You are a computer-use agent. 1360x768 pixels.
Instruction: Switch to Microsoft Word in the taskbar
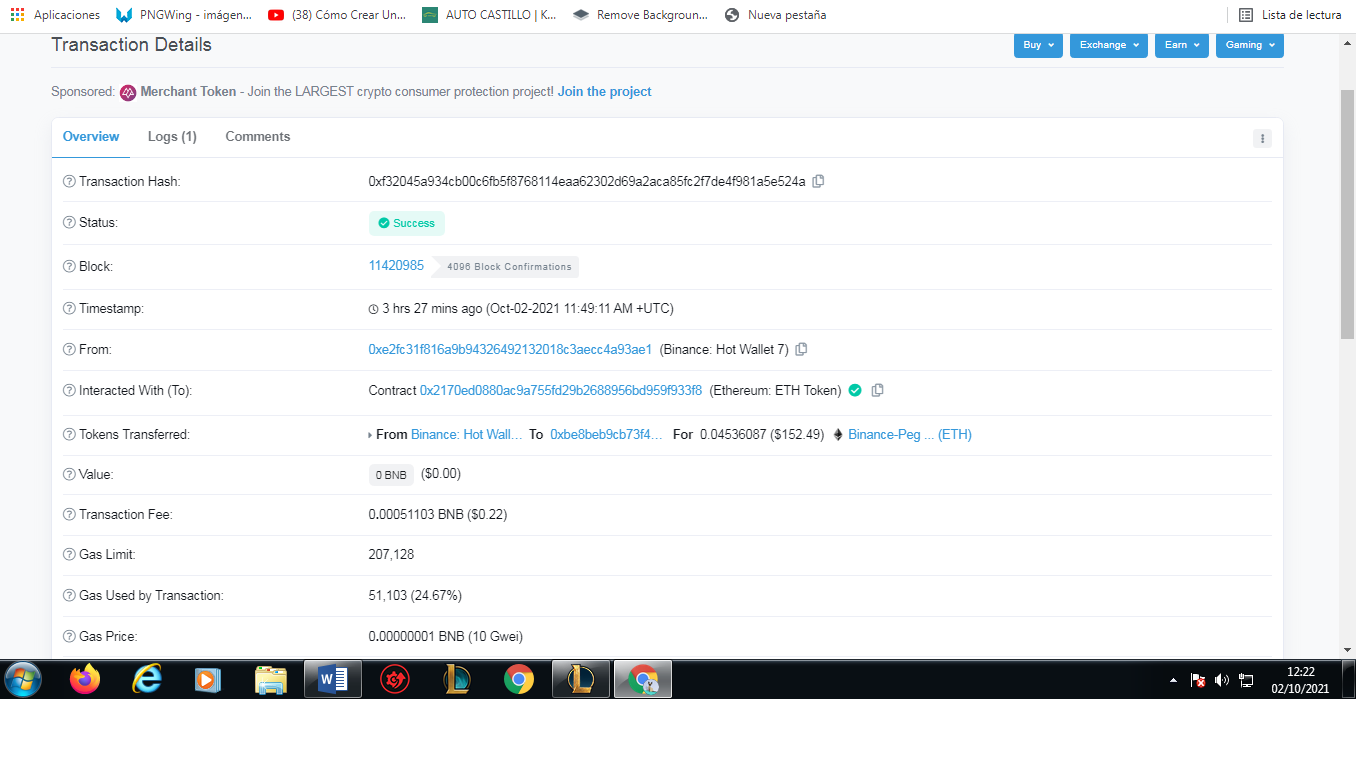(333, 680)
